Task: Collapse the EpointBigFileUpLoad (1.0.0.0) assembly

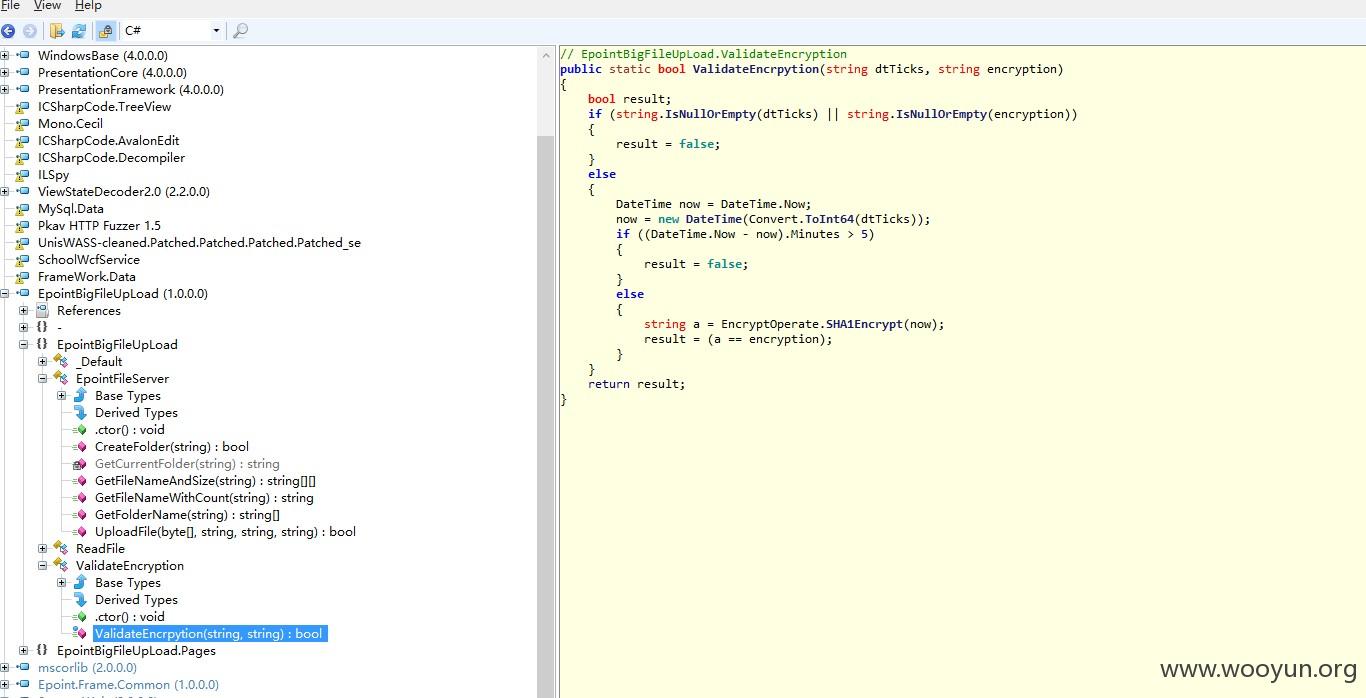Action: click(x=5, y=294)
